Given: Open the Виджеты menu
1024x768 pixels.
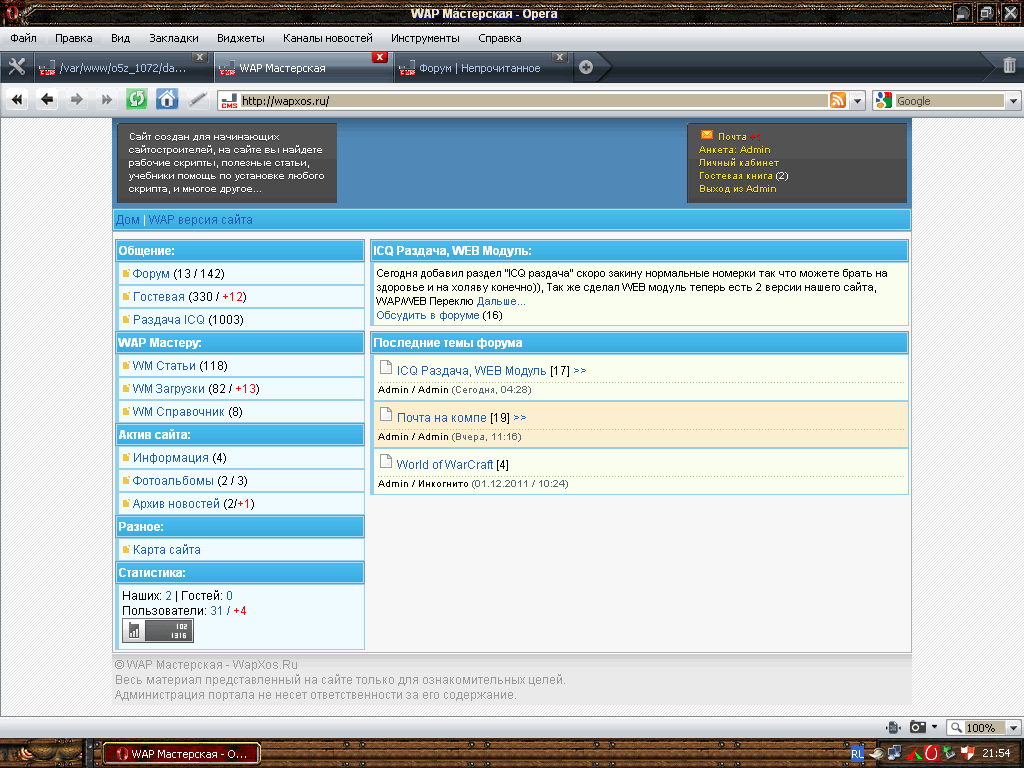Looking at the screenshot, I should (x=241, y=38).
